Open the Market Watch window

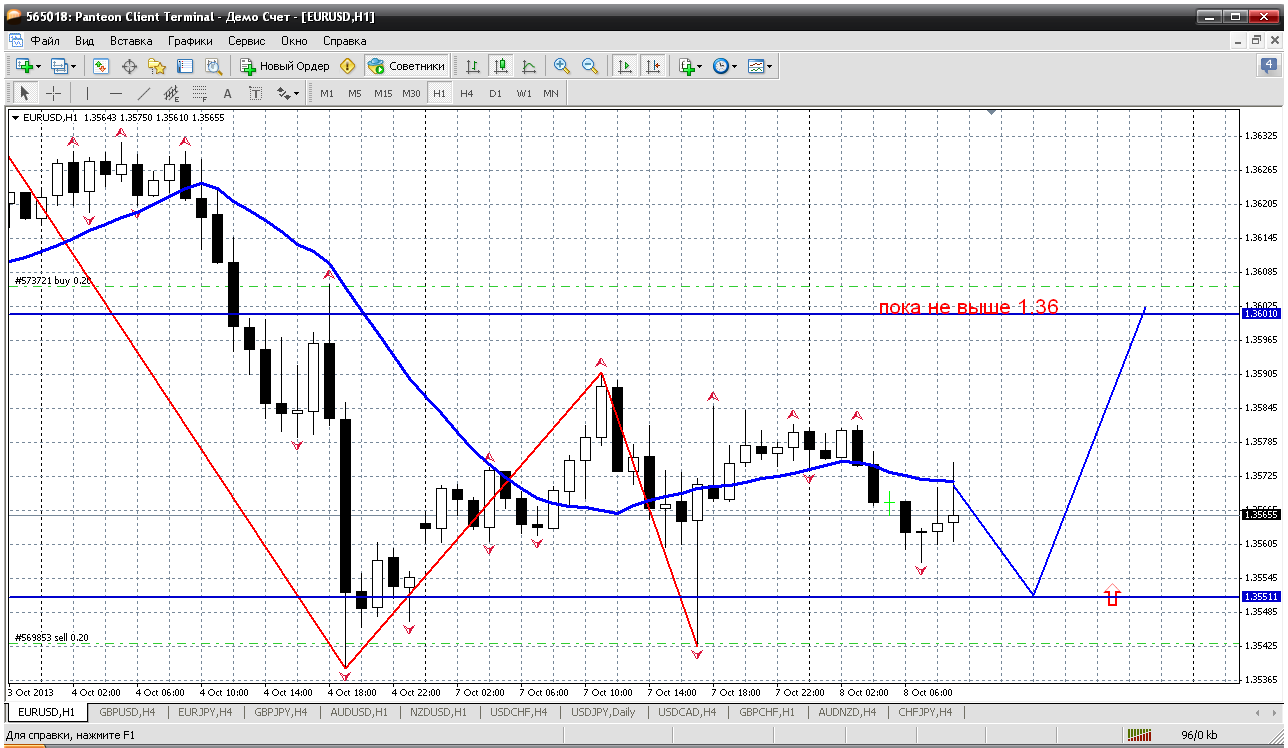click(x=101, y=66)
